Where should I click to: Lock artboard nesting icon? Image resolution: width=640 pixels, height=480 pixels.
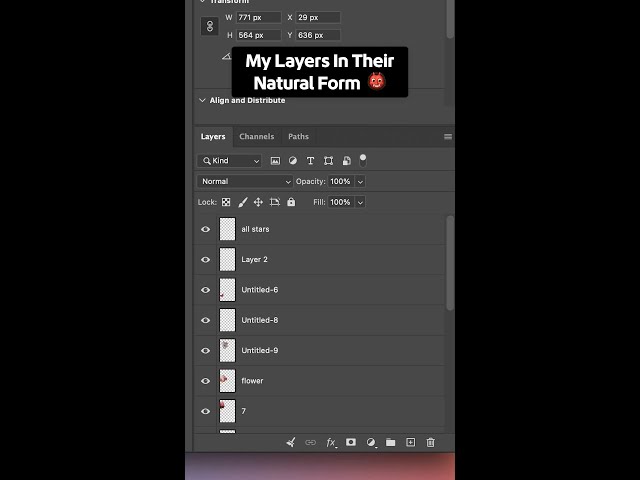pos(275,202)
